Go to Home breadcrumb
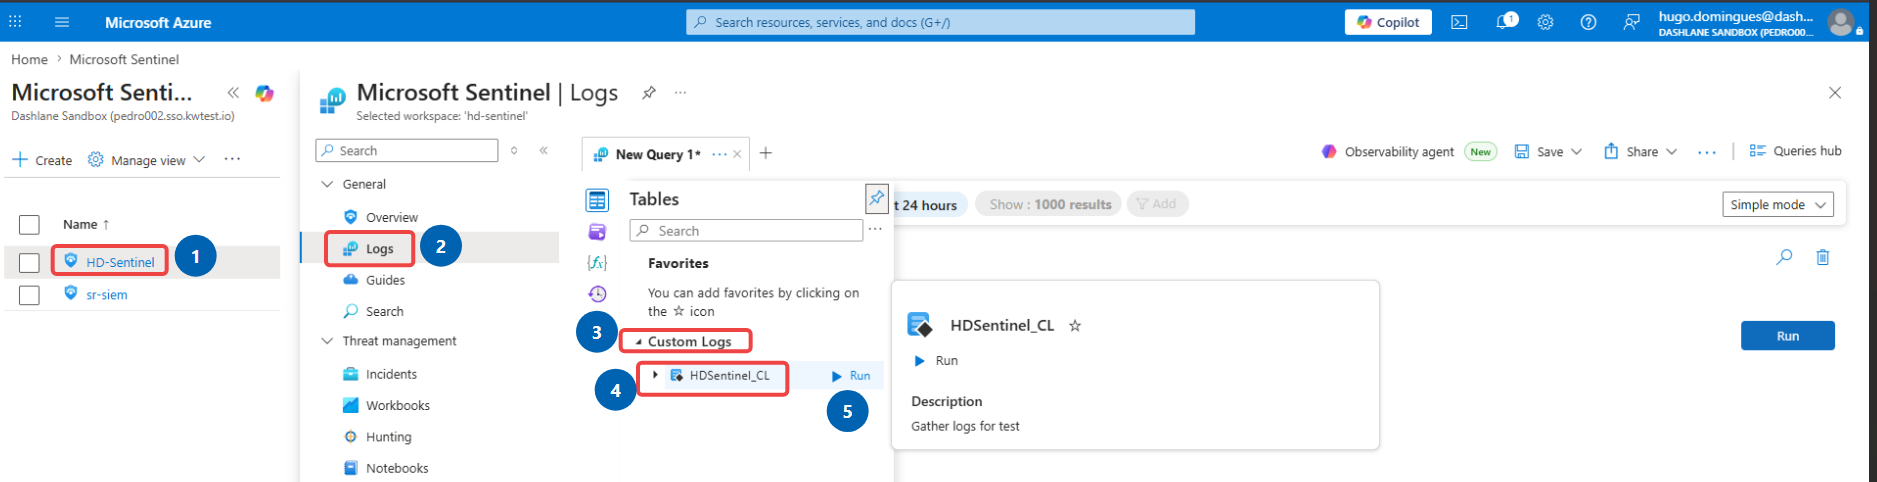1877x482 pixels. (x=29, y=59)
